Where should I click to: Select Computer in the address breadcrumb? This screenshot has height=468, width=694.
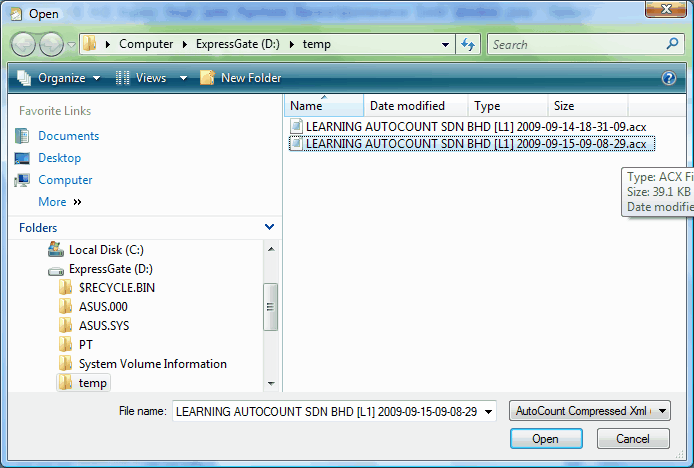146,44
